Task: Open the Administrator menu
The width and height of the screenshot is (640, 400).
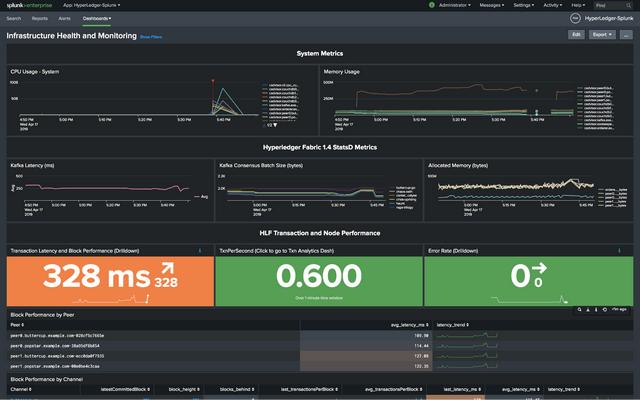Action: click(x=455, y=5)
